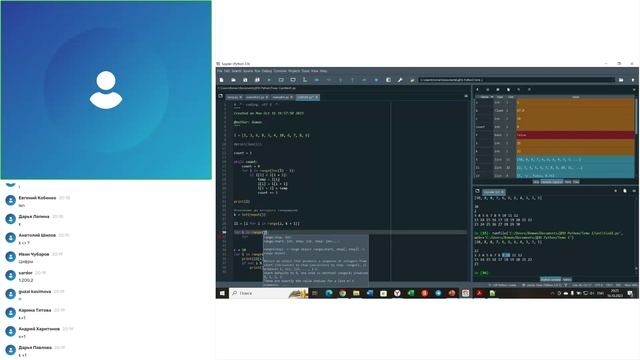Change to parent directory arrow icon
The height and width of the screenshot is (360, 640).
[633, 80]
